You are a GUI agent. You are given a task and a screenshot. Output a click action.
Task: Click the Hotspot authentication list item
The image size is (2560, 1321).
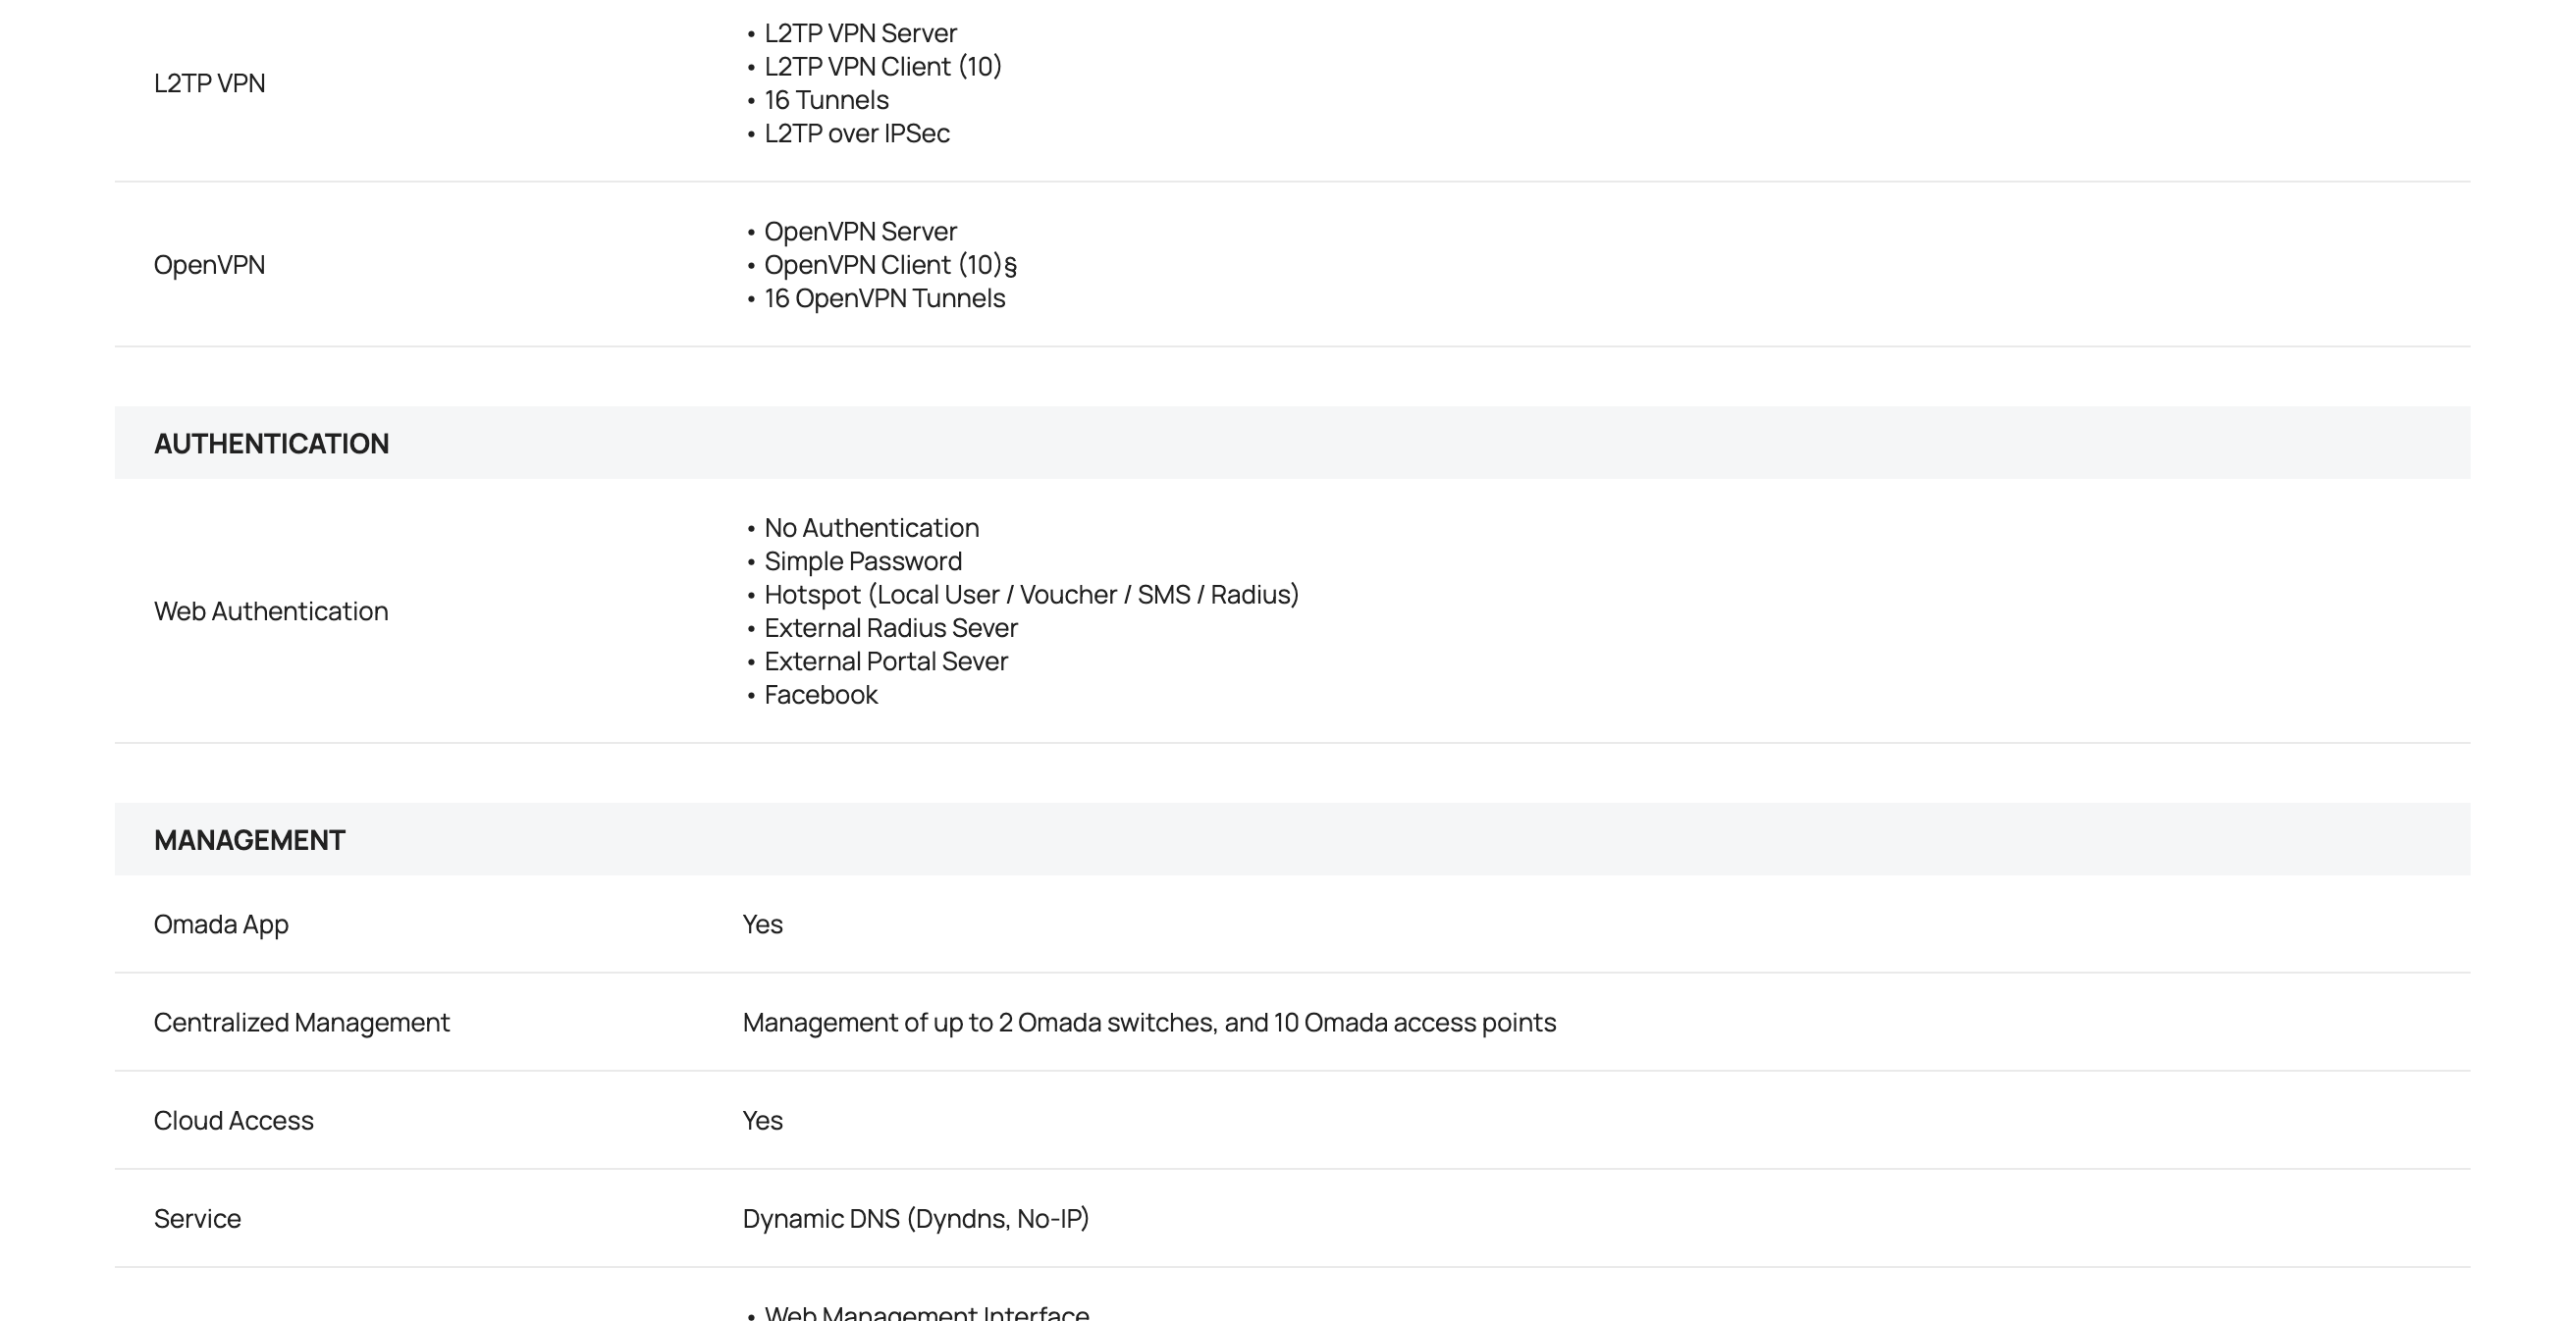pos(1031,594)
